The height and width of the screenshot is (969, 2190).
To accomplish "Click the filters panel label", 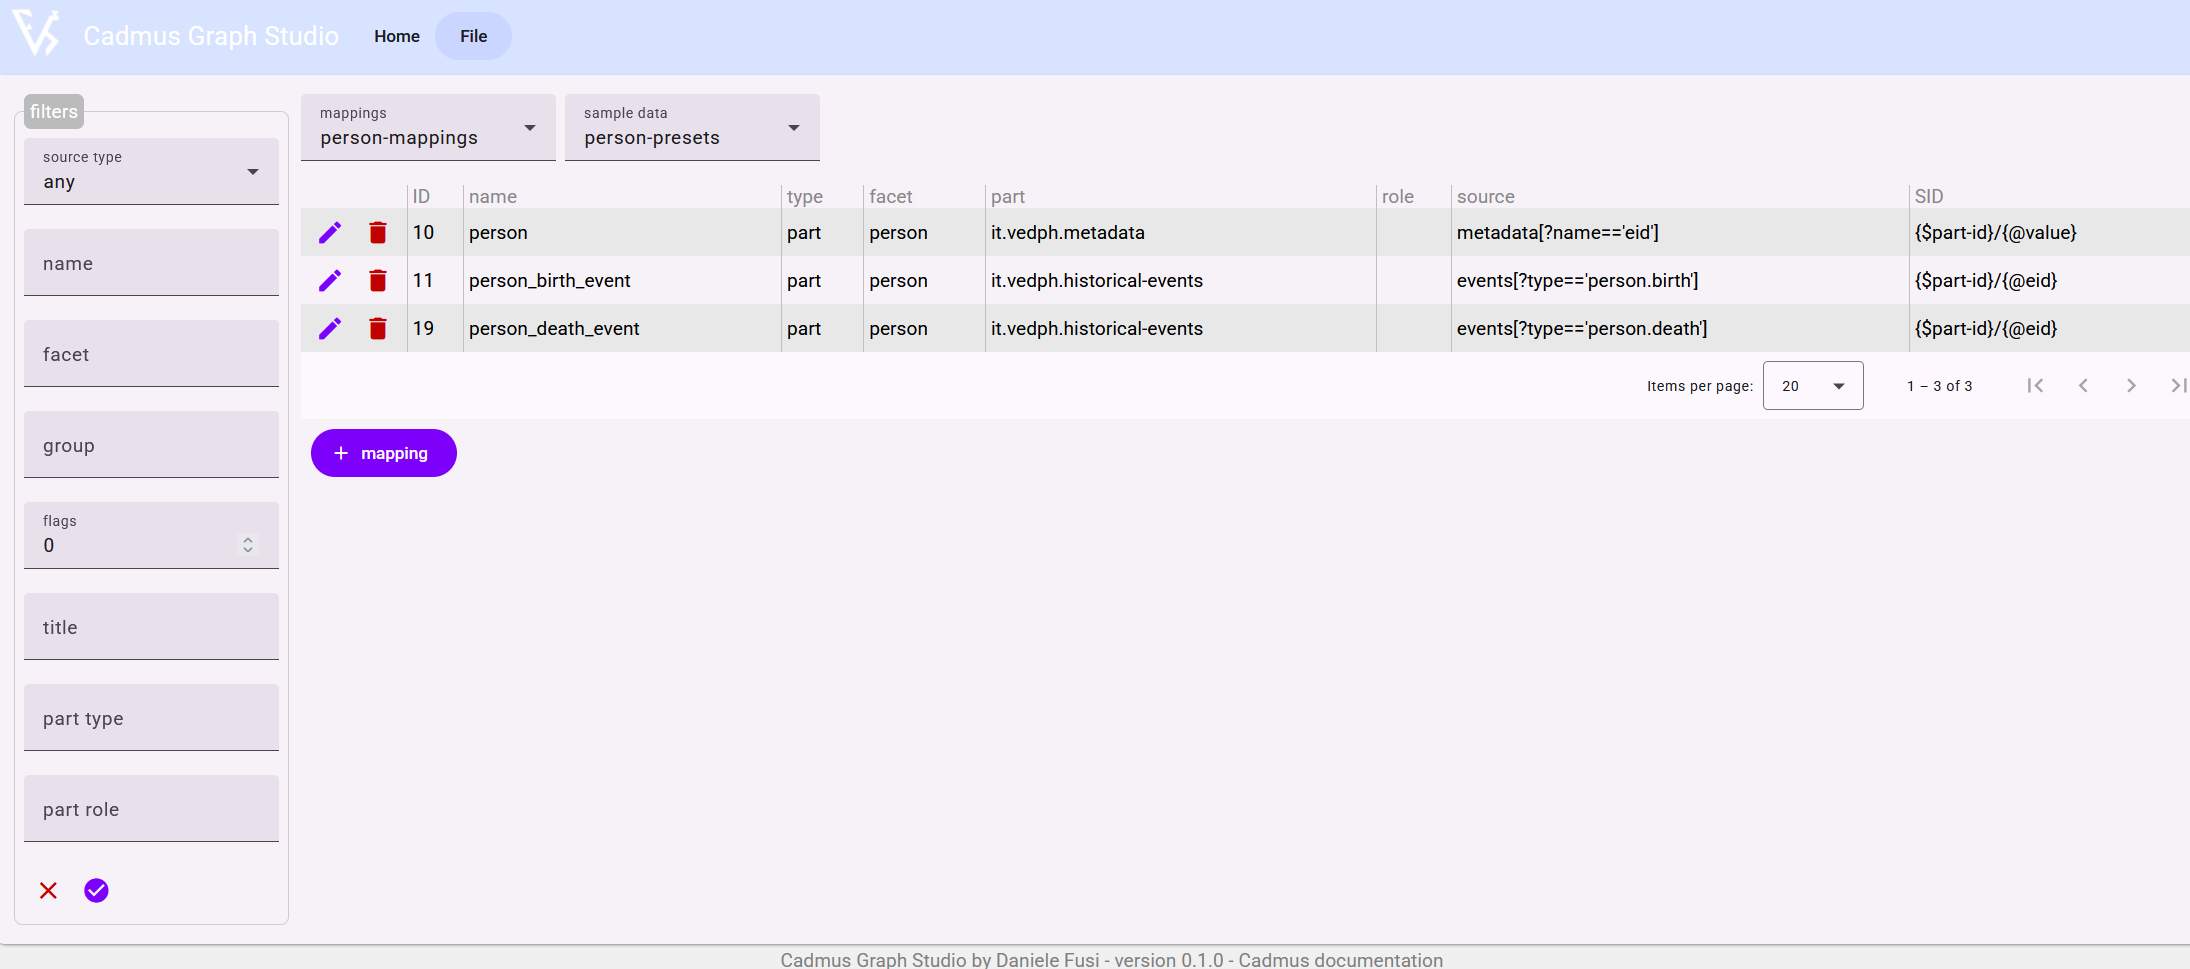I will point(54,111).
